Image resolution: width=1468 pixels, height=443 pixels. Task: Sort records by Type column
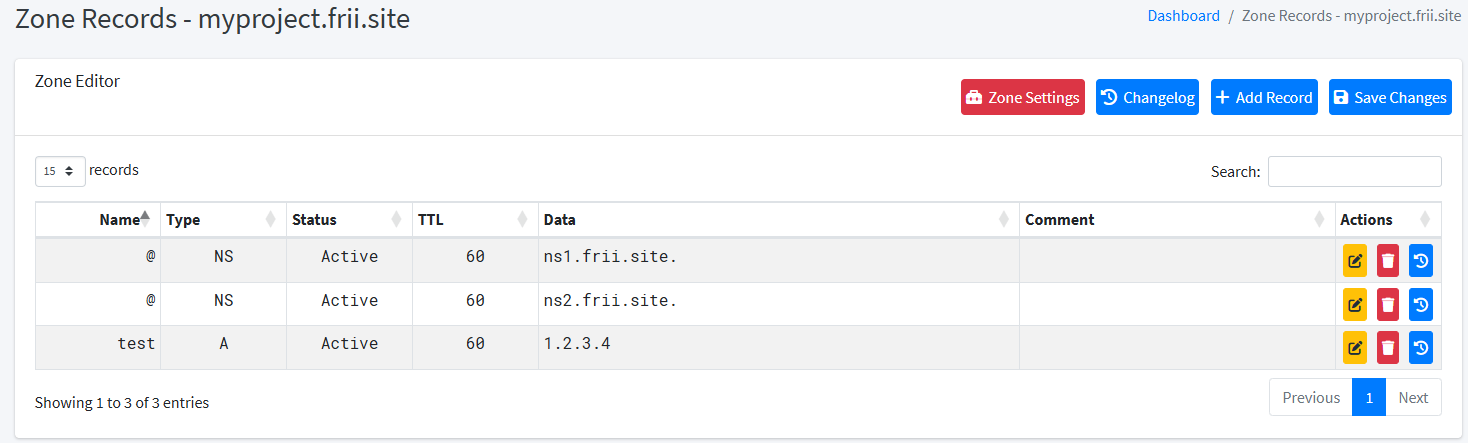coord(223,219)
